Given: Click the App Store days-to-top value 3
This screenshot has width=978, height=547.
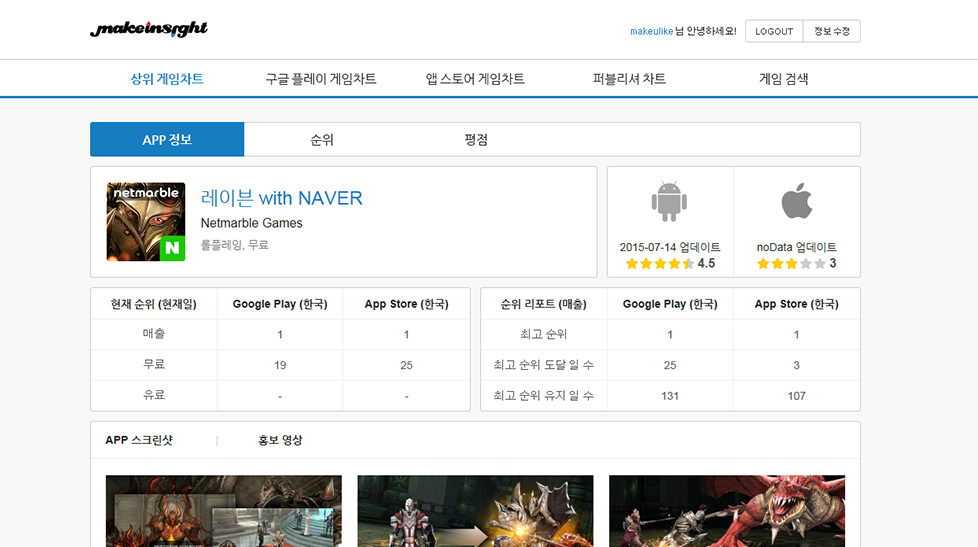Looking at the screenshot, I should coord(796,365).
